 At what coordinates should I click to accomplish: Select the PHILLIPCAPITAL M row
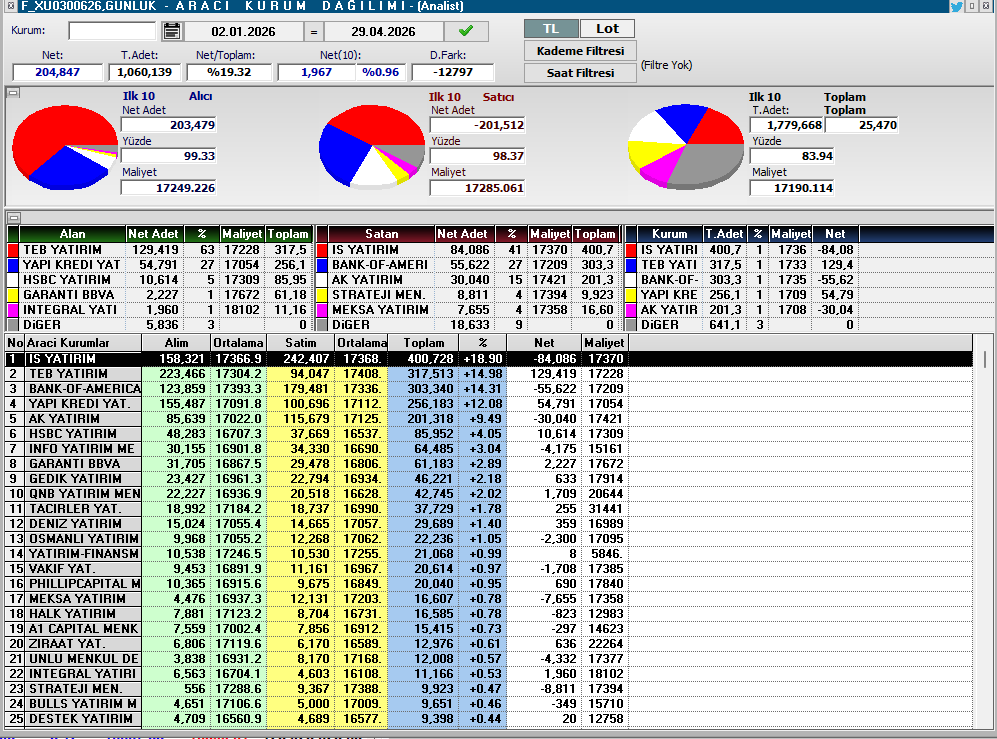pyautogui.click(x=488, y=584)
